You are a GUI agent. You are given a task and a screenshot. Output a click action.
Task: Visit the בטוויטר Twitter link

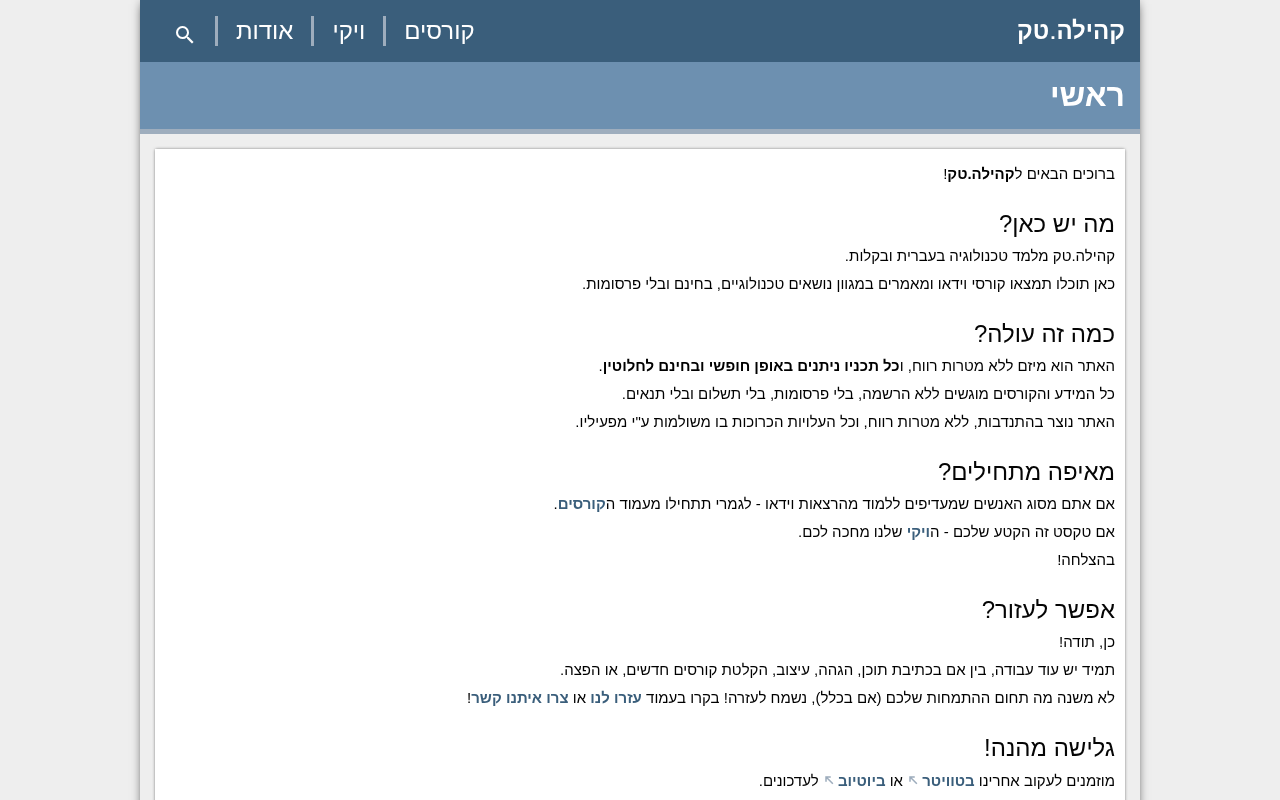pyautogui.click(x=948, y=780)
